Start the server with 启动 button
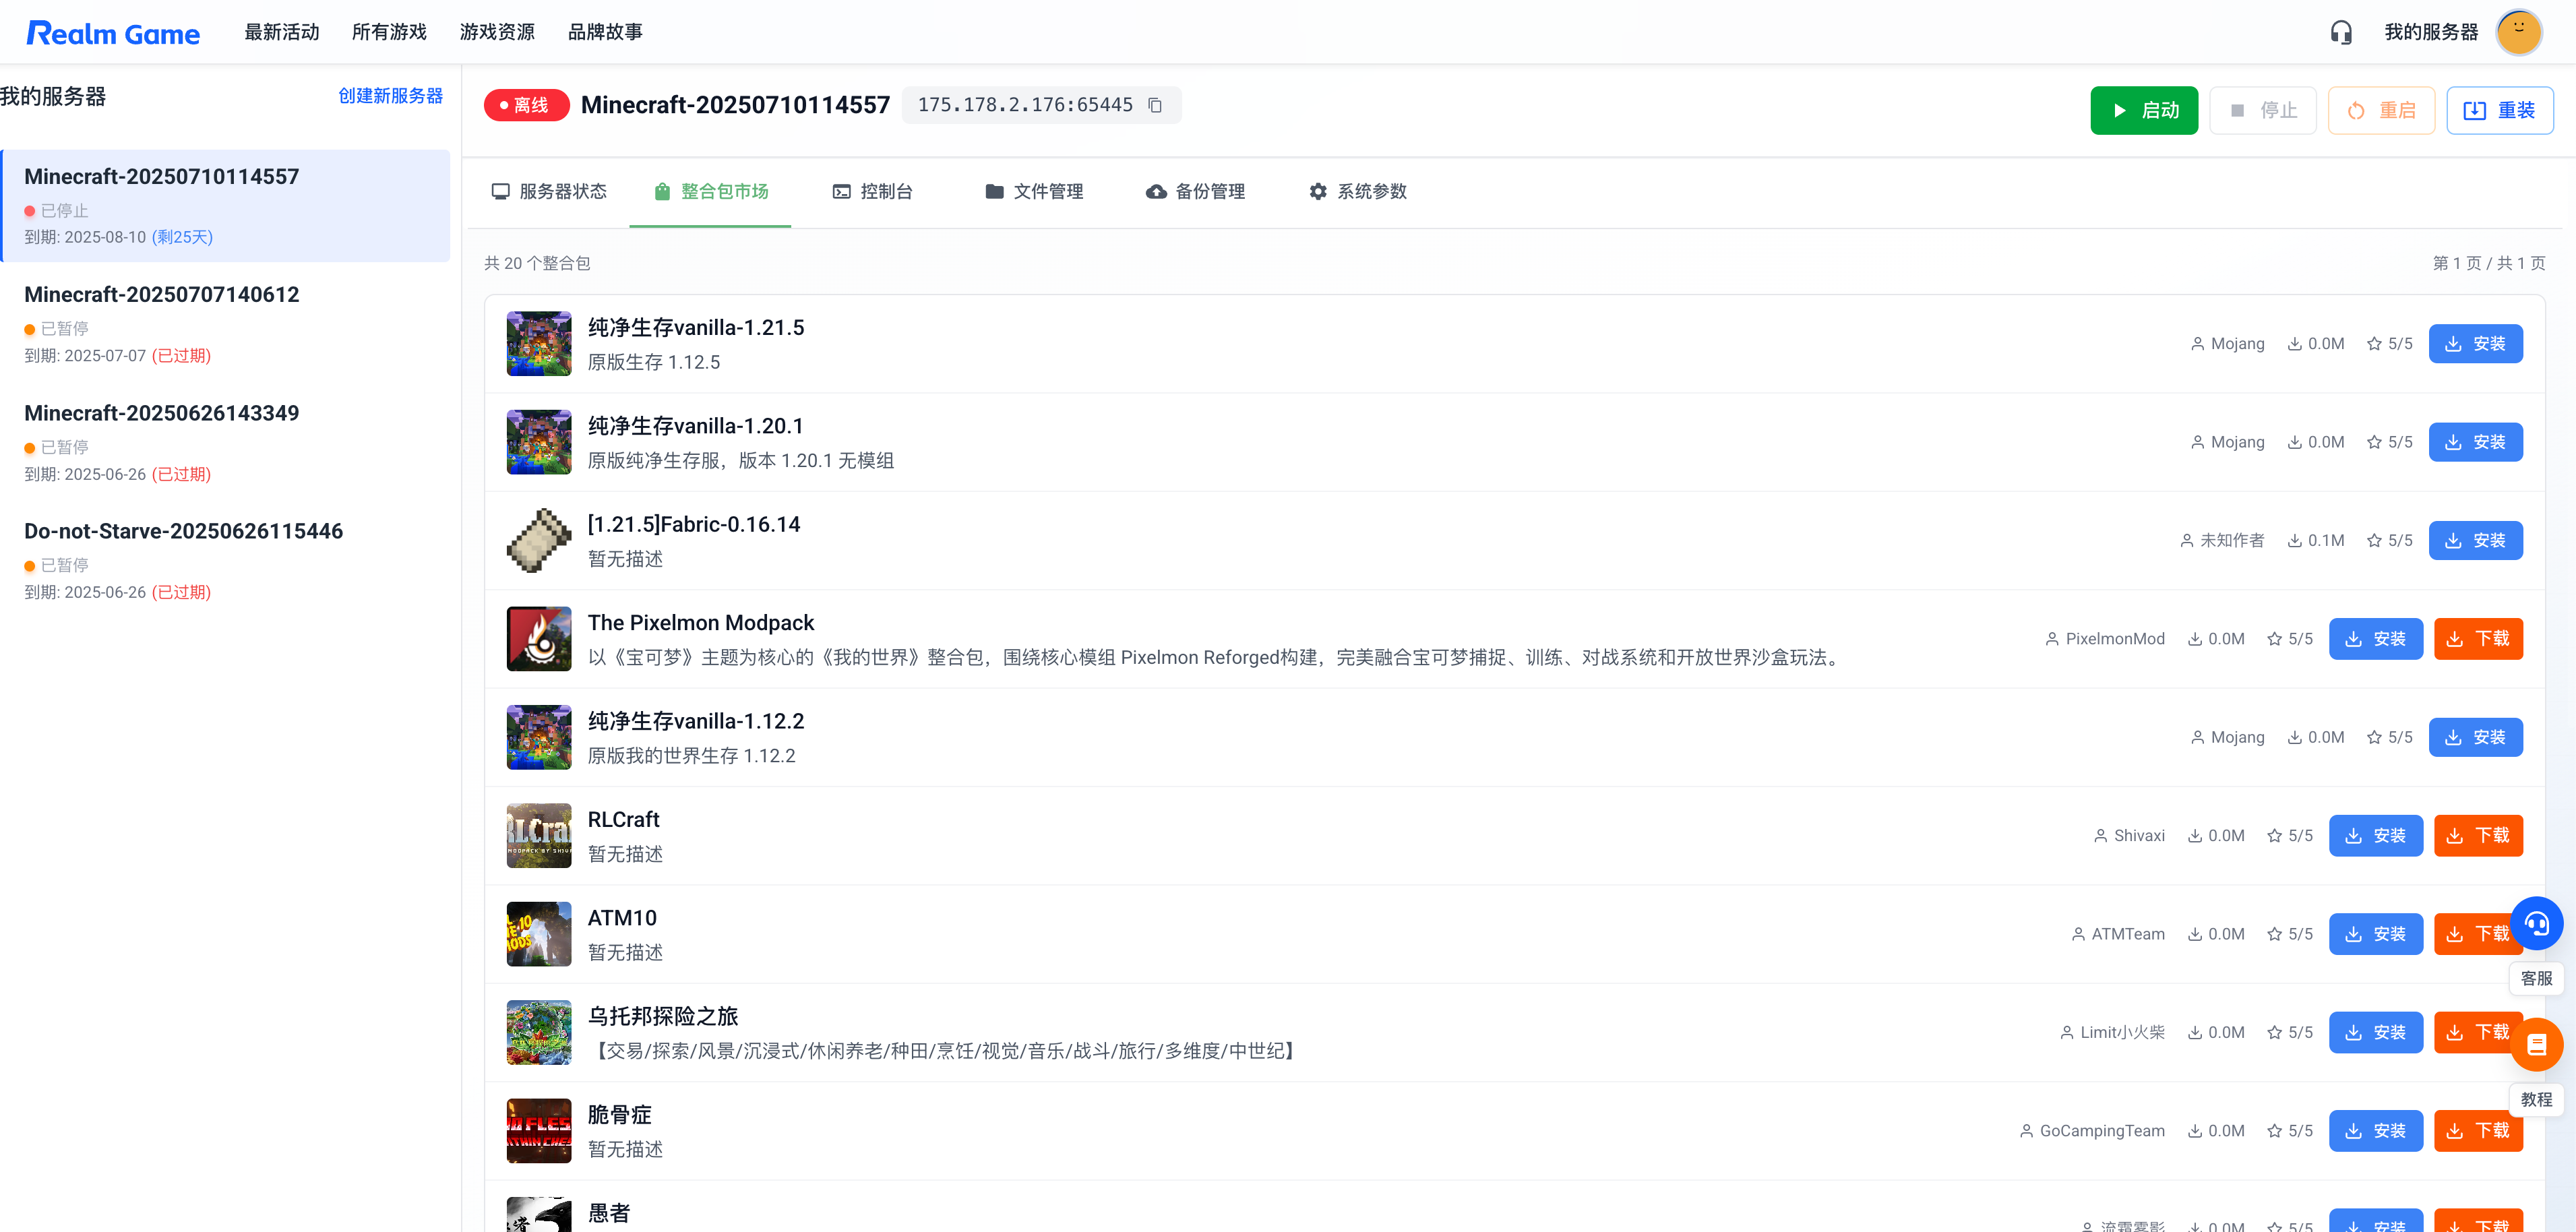The width and height of the screenshot is (2576, 1232). 2143,110
